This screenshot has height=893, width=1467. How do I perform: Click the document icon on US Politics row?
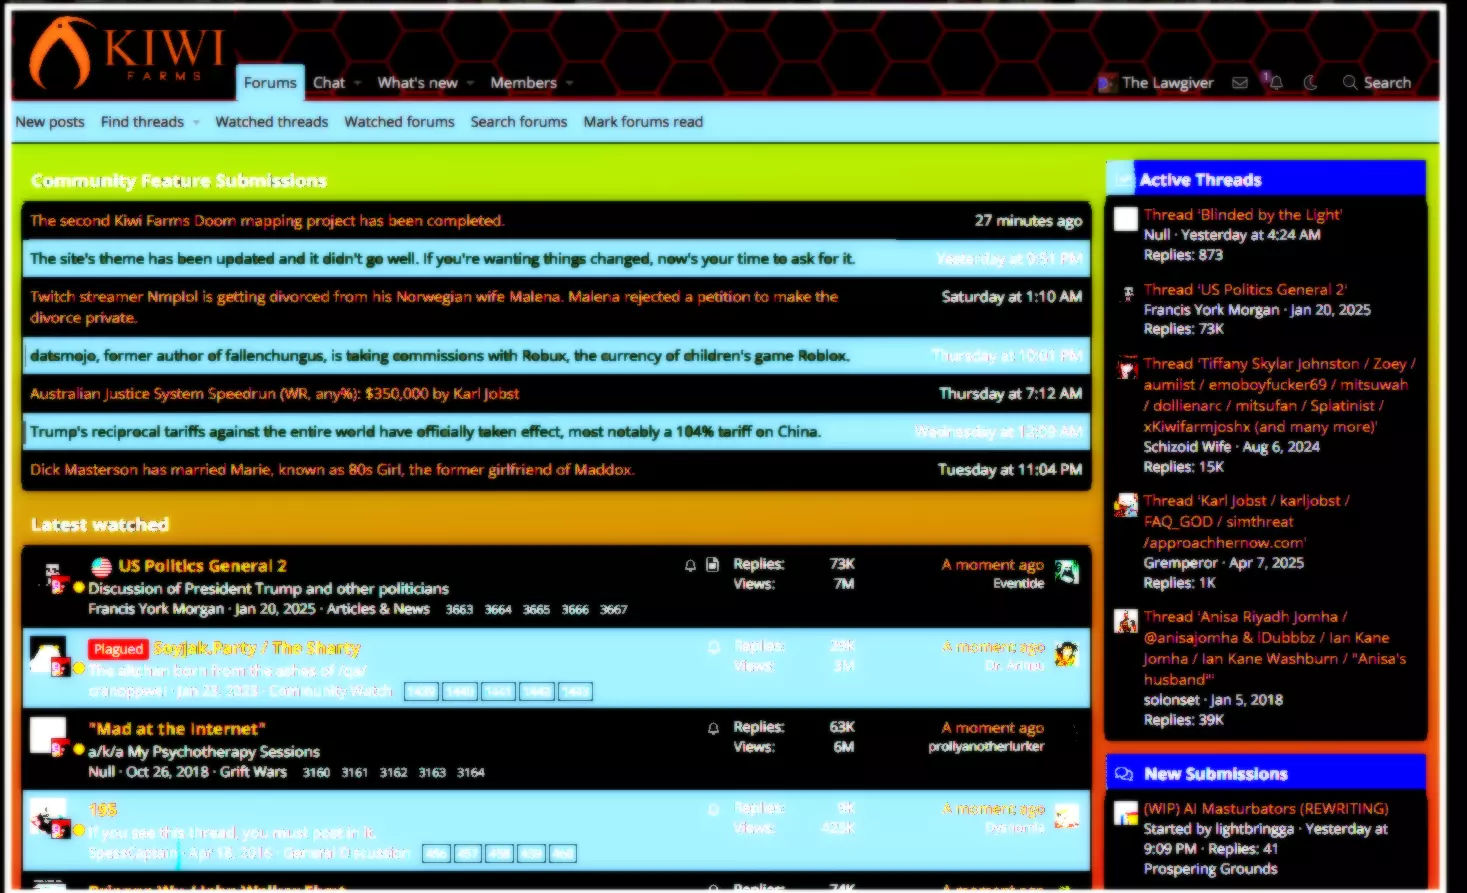point(712,565)
